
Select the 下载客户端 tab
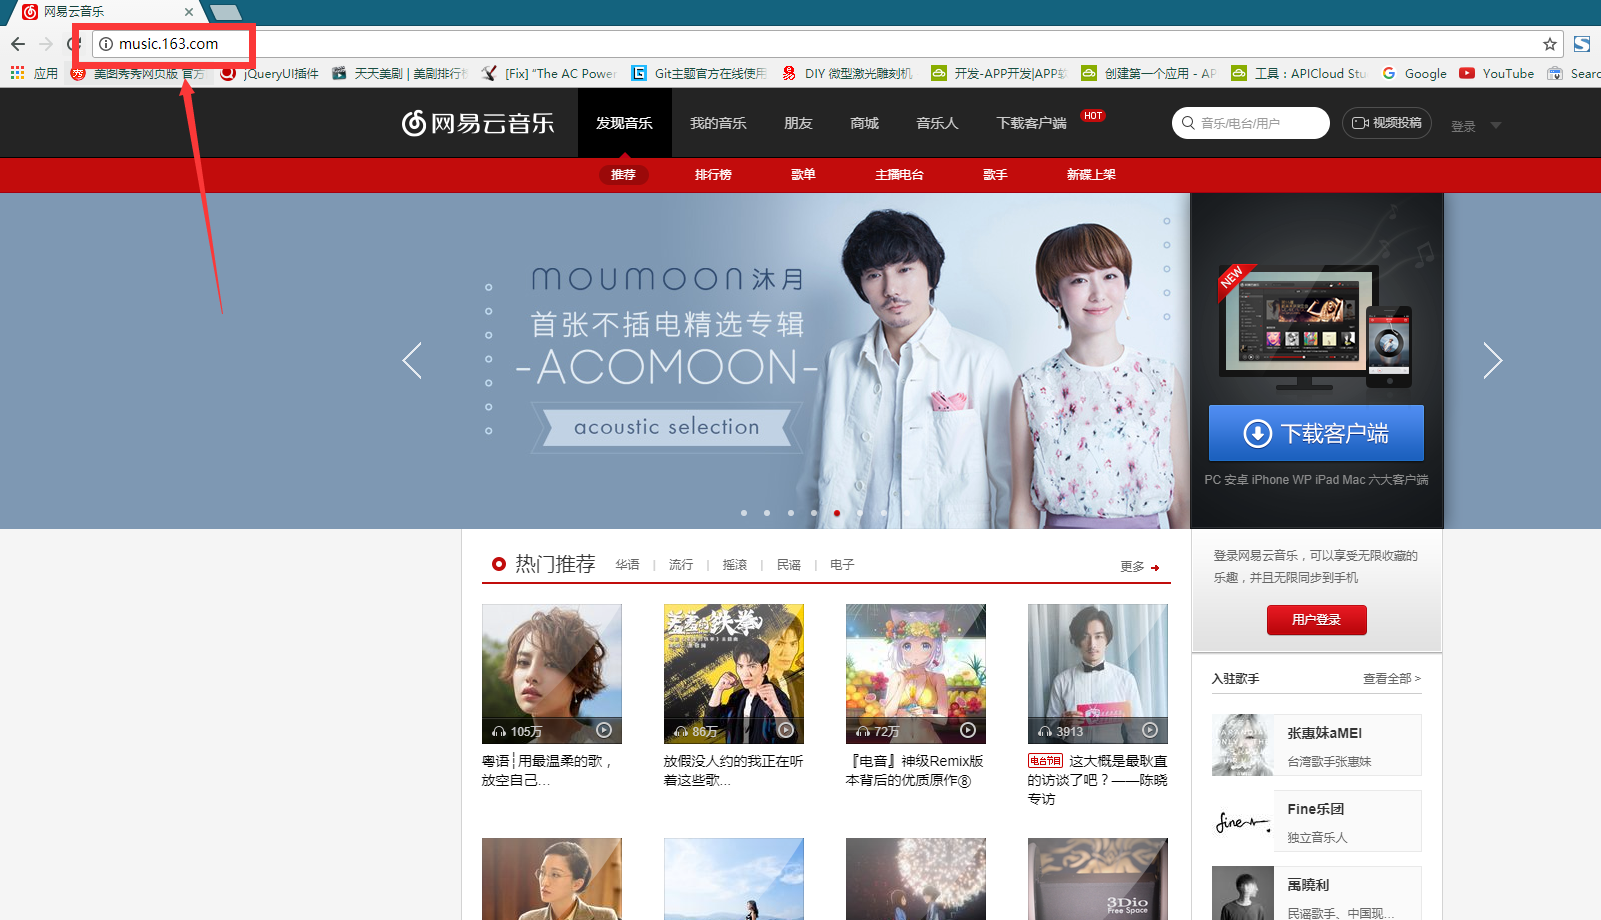pos(1031,123)
